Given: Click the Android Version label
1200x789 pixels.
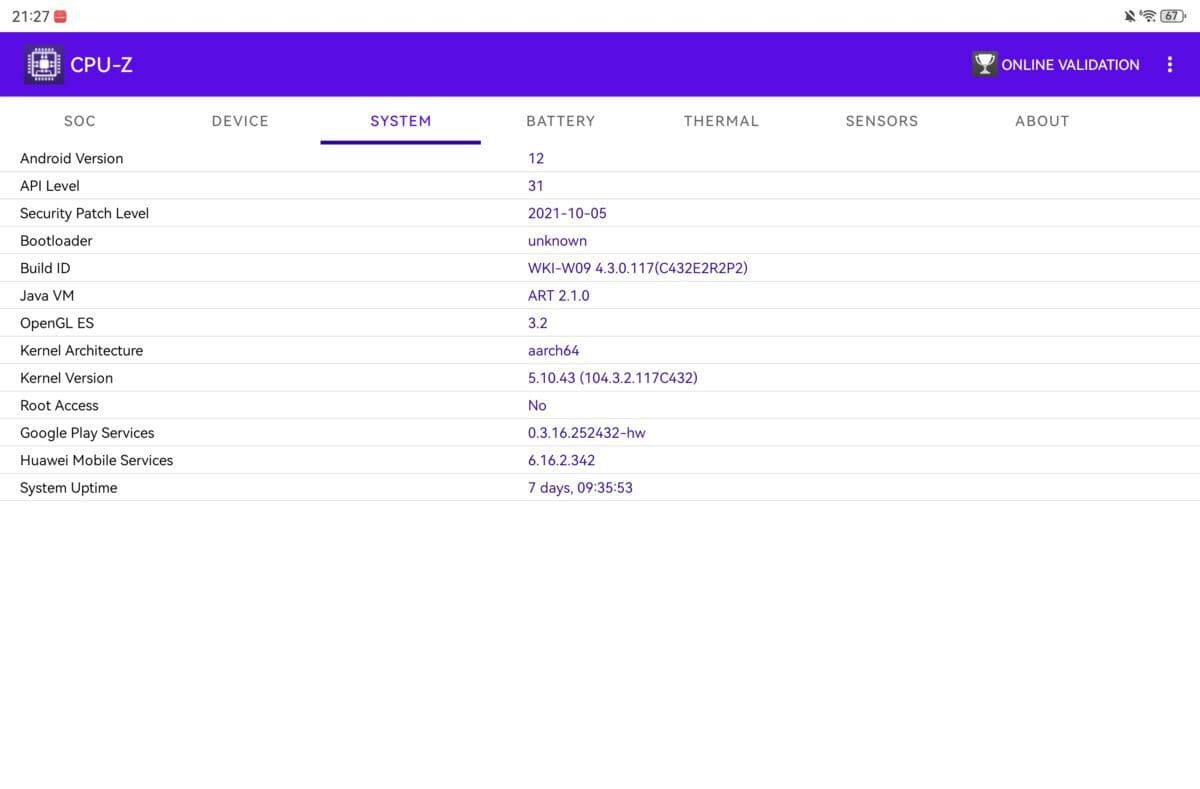Looking at the screenshot, I should tap(72, 158).
